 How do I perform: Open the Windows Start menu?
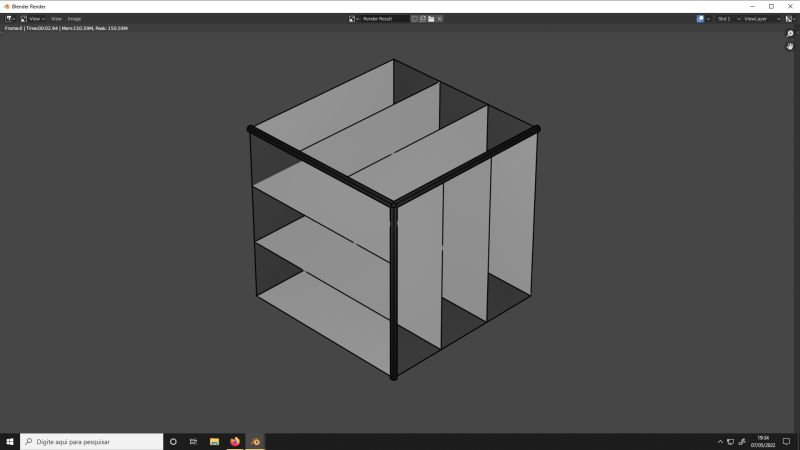click(x=10, y=442)
